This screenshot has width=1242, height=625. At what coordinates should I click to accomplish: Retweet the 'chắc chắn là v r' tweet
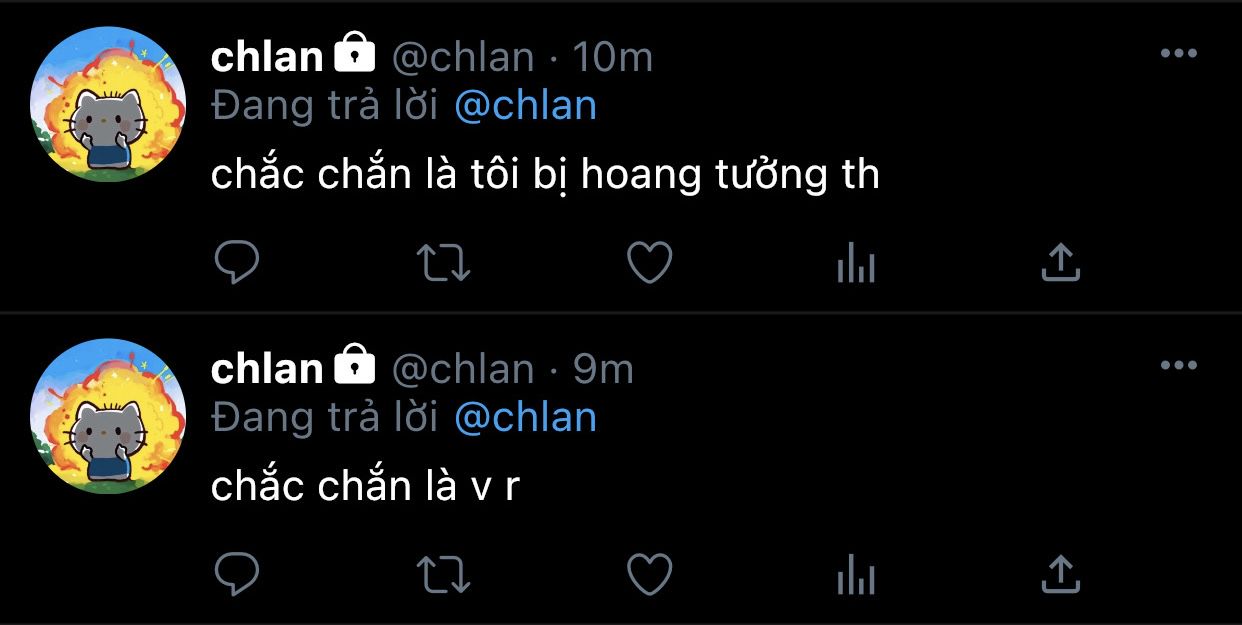[x=443, y=575]
